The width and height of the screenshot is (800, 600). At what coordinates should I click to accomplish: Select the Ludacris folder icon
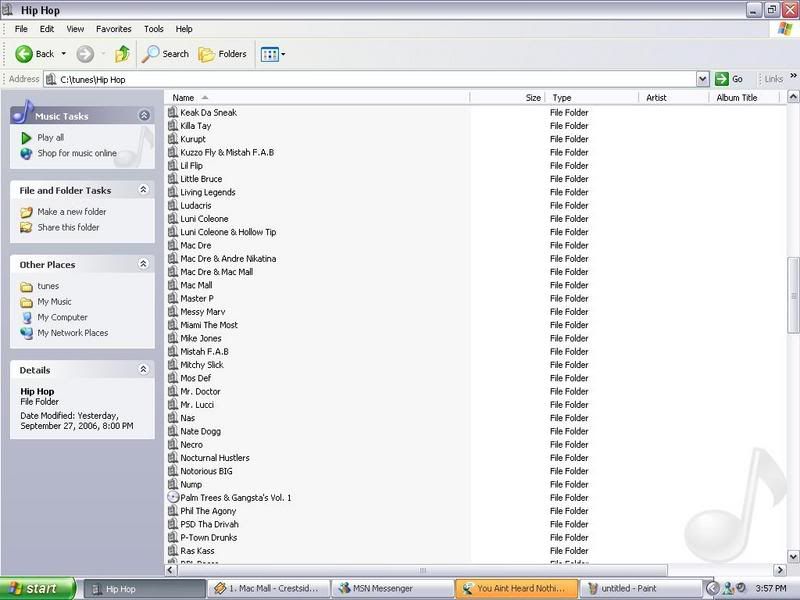[173, 205]
